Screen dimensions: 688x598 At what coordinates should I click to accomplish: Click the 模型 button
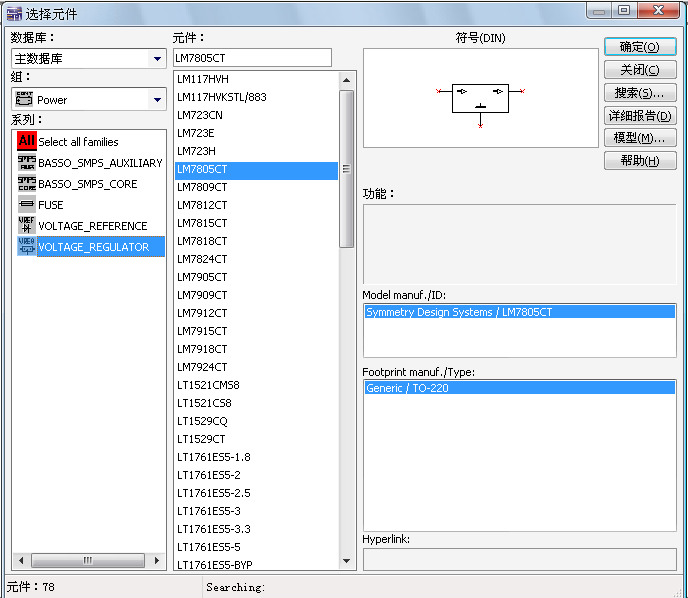point(640,138)
